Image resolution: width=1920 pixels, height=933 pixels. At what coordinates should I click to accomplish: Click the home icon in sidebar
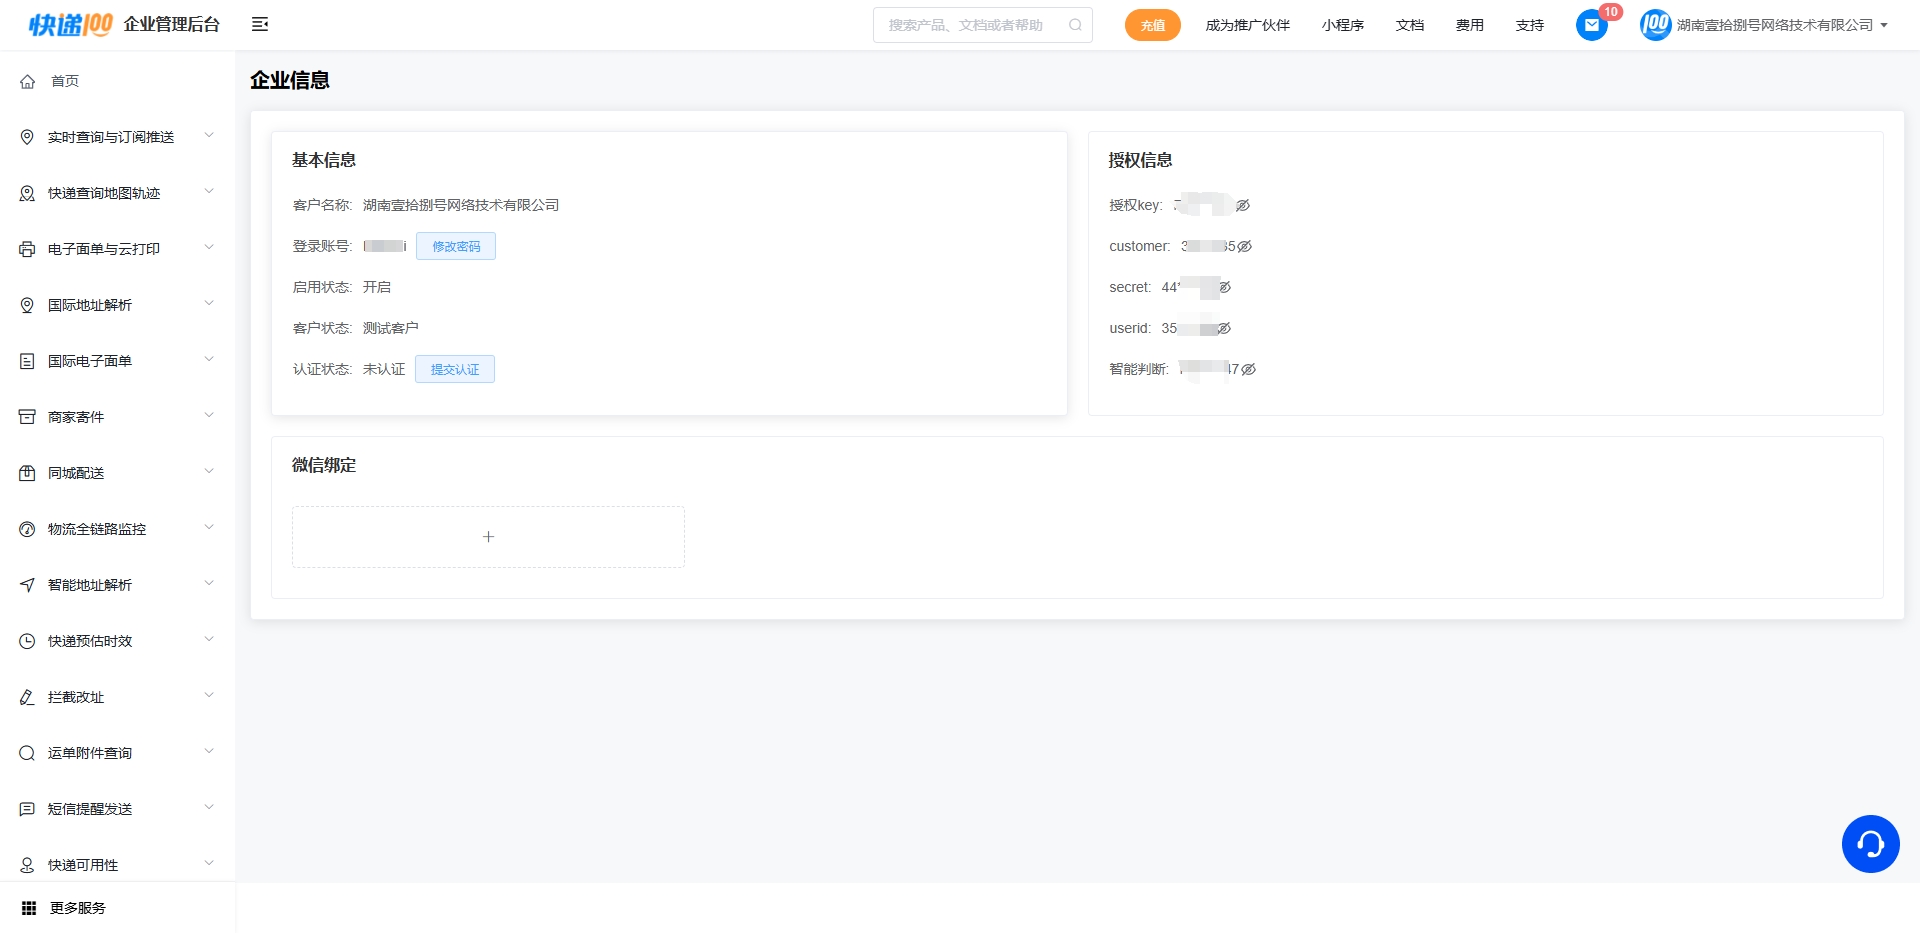(28, 82)
